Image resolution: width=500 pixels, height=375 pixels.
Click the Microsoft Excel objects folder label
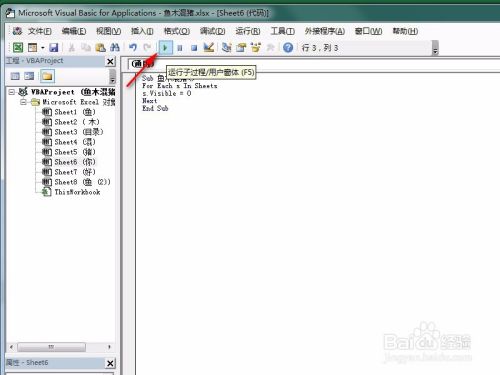(x=79, y=102)
